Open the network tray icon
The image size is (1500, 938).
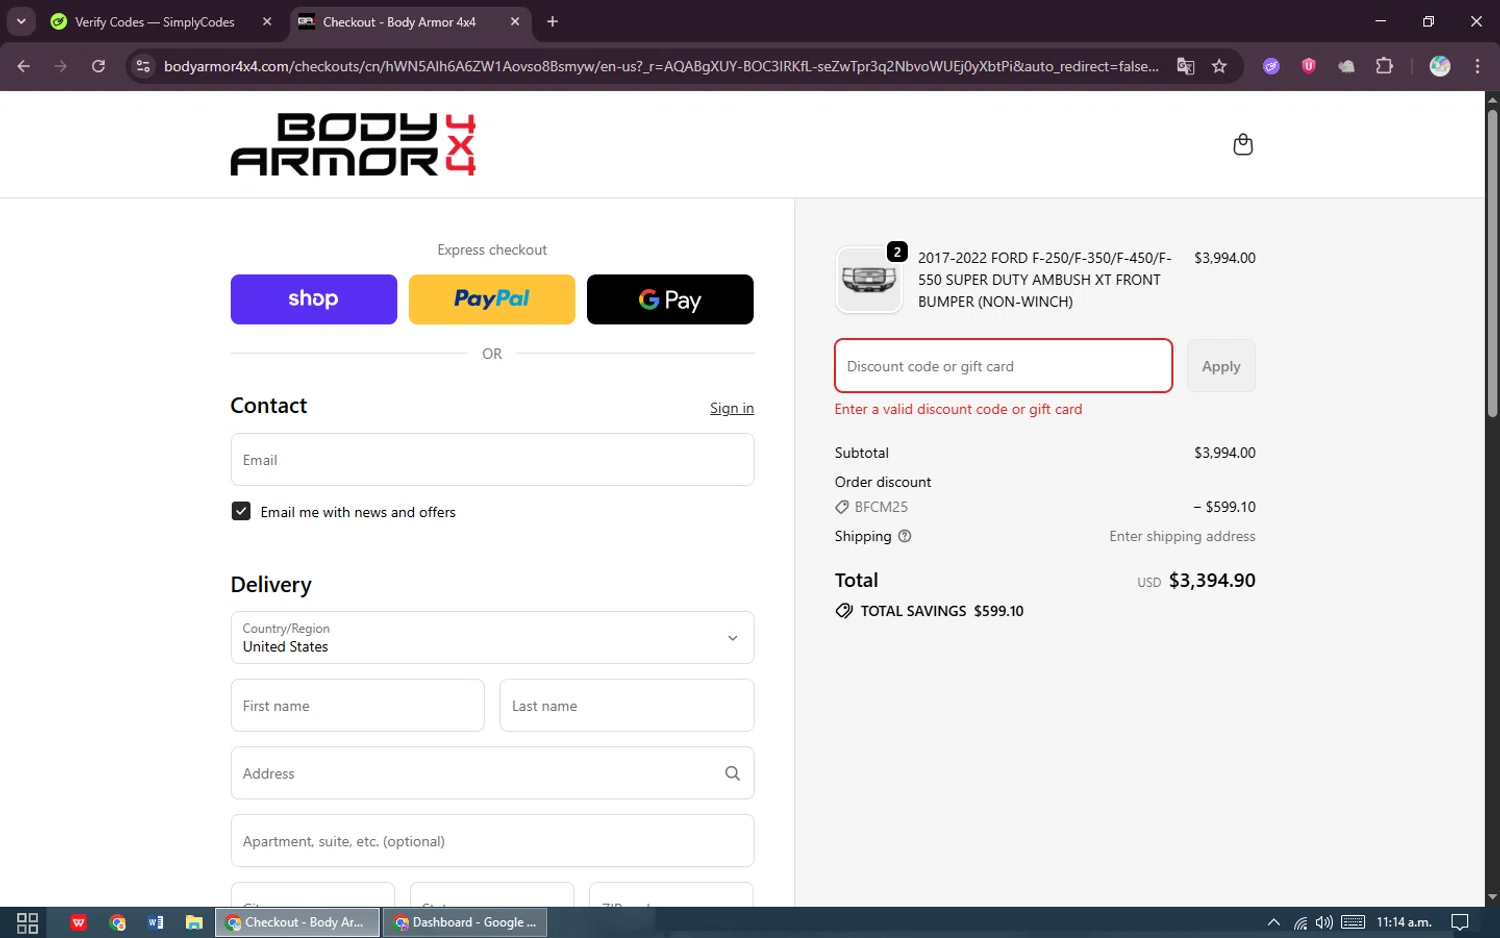1300,922
